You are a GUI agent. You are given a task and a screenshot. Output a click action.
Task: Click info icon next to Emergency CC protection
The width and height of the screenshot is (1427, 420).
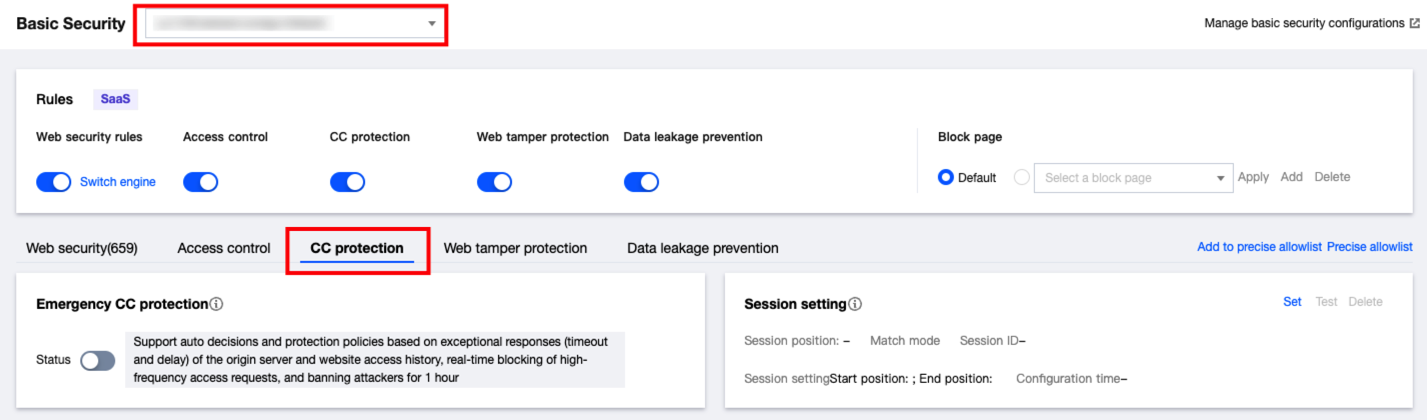(x=216, y=304)
